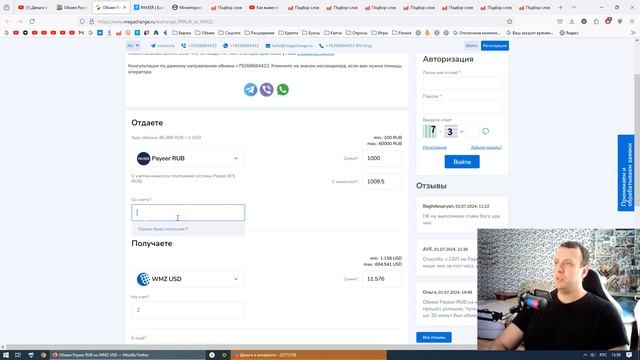
Task: Switch to PAYEER browser tab
Action: pos(149,7)
